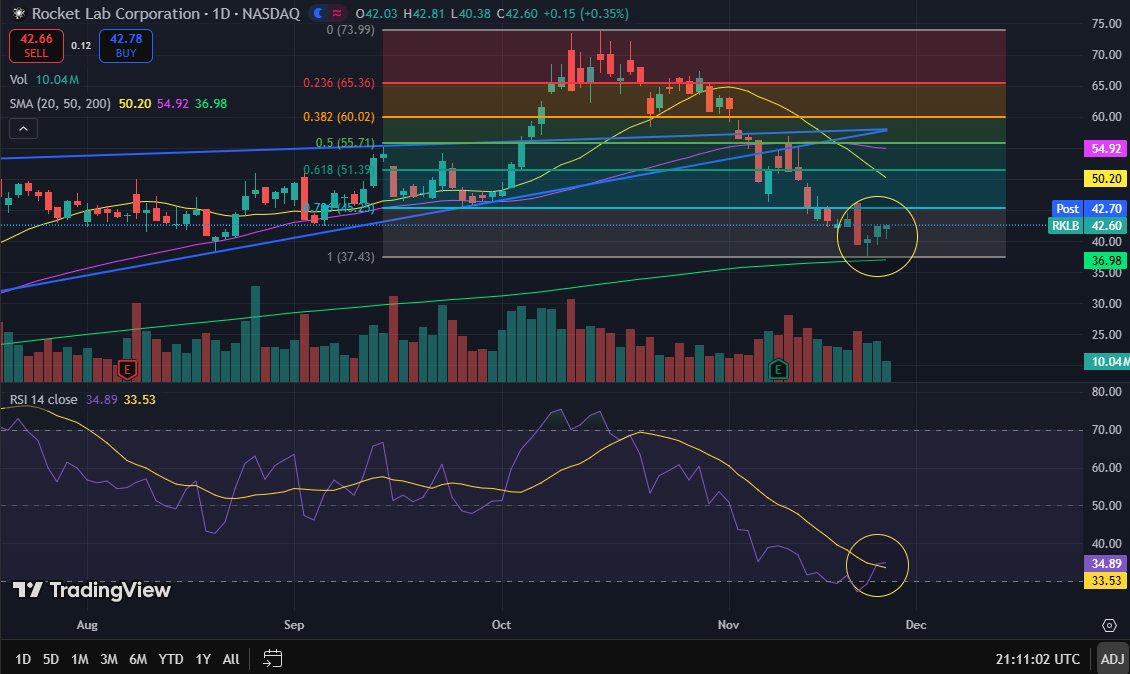The image size is (1130, 674).
Task: Click the 0.382 (60.02) Fibonacci level label
Action: tap(339, 117)
